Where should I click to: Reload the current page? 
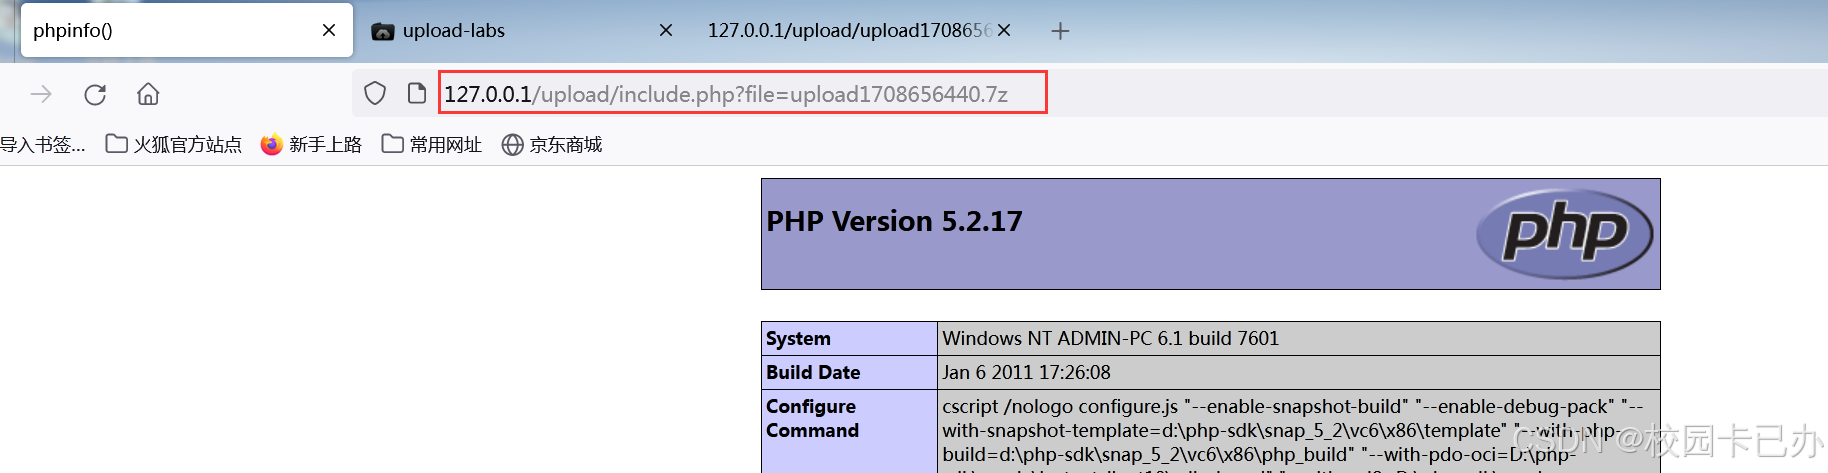click(x=95, y=94)
